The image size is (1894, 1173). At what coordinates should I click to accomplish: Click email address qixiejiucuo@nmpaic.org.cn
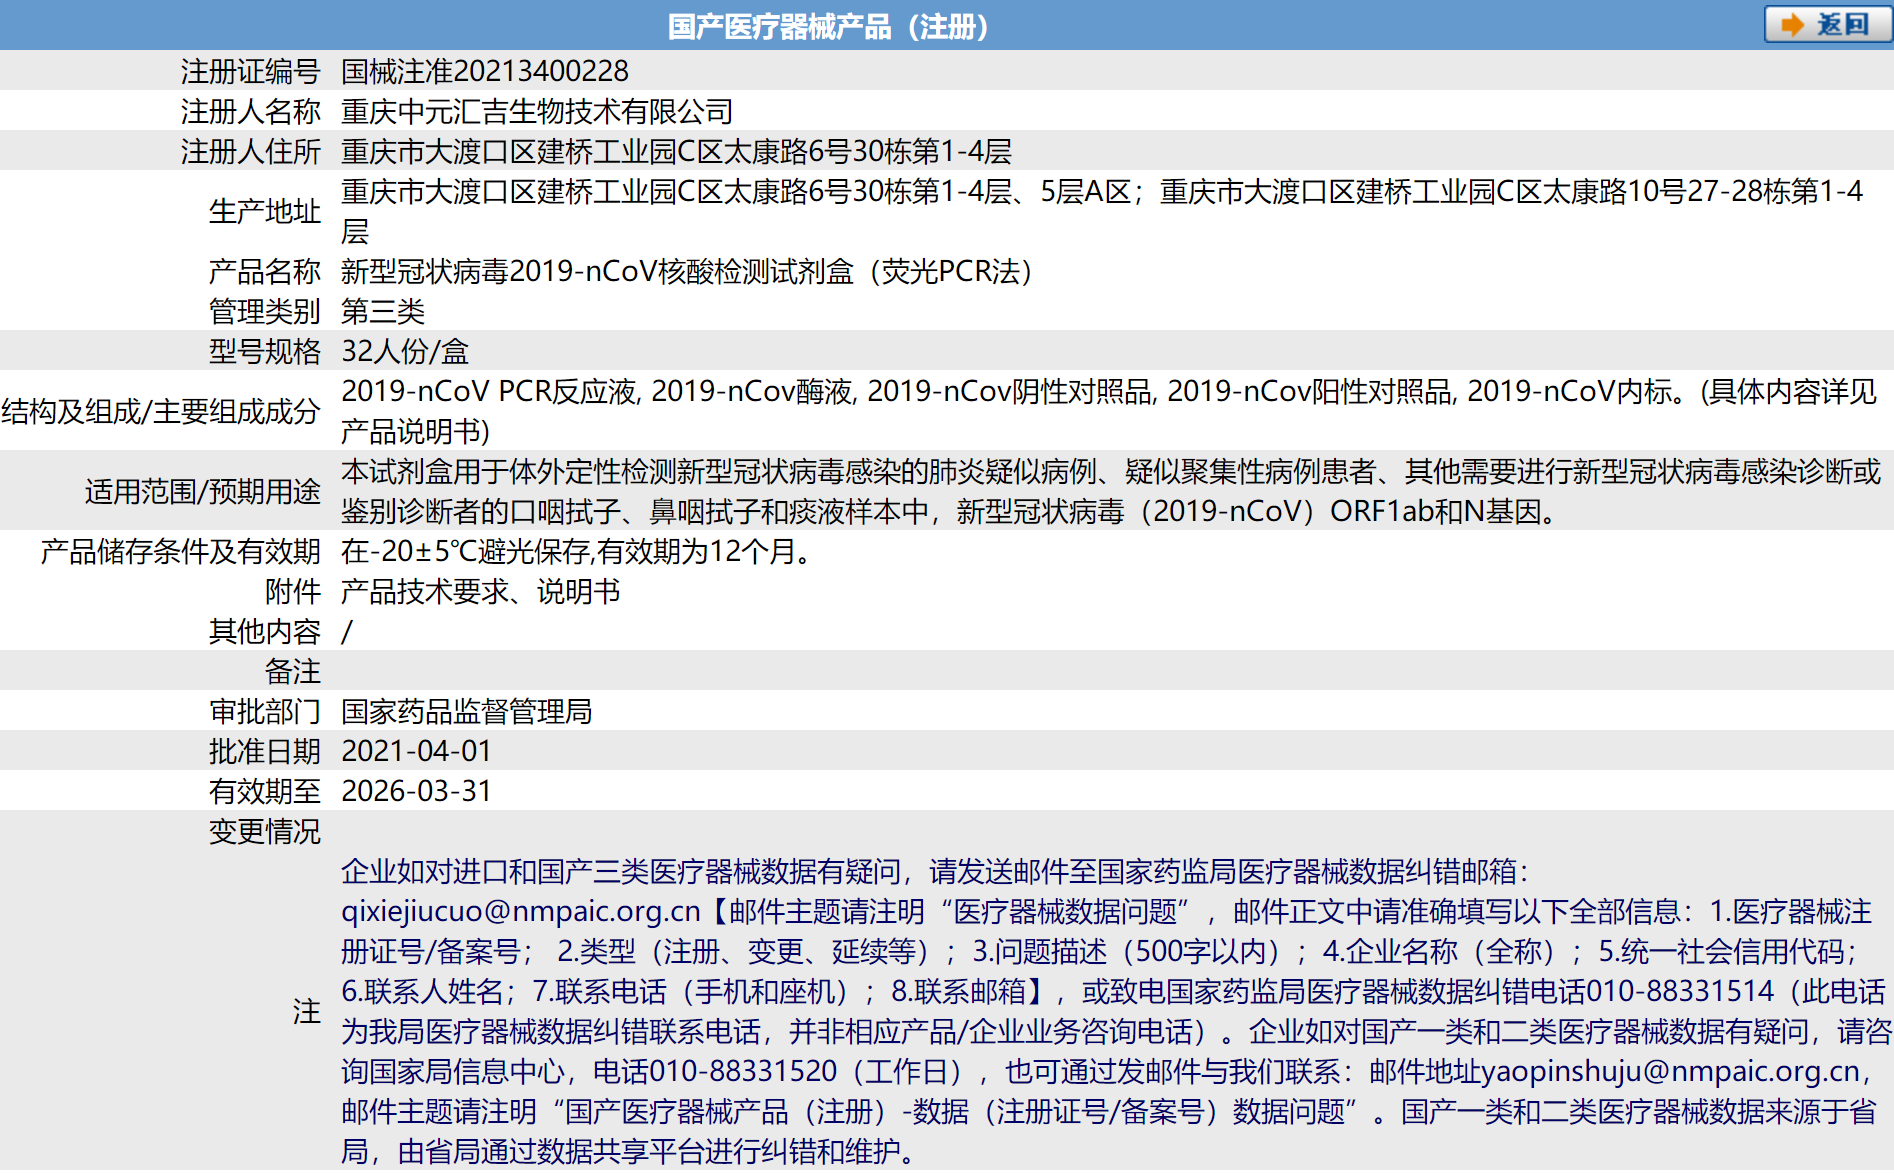[x=520, y=911]
